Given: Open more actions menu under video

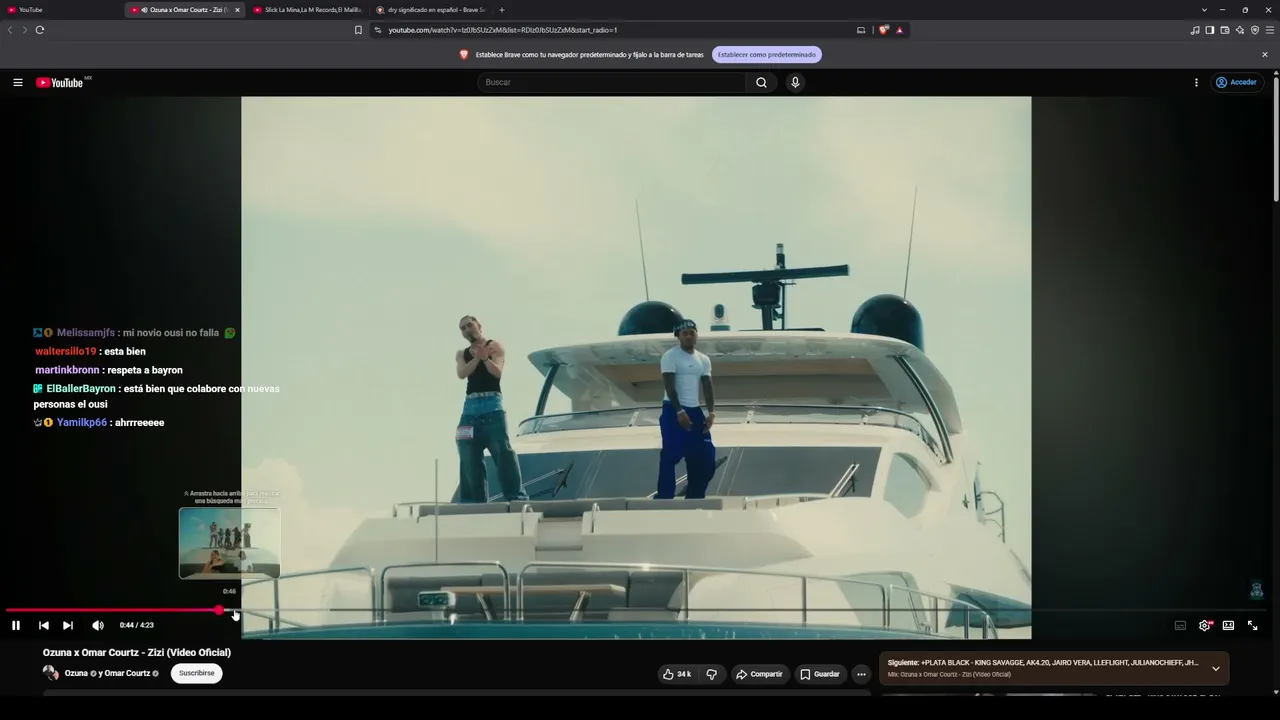Looking at the screenshot, I should click(861, 674).
